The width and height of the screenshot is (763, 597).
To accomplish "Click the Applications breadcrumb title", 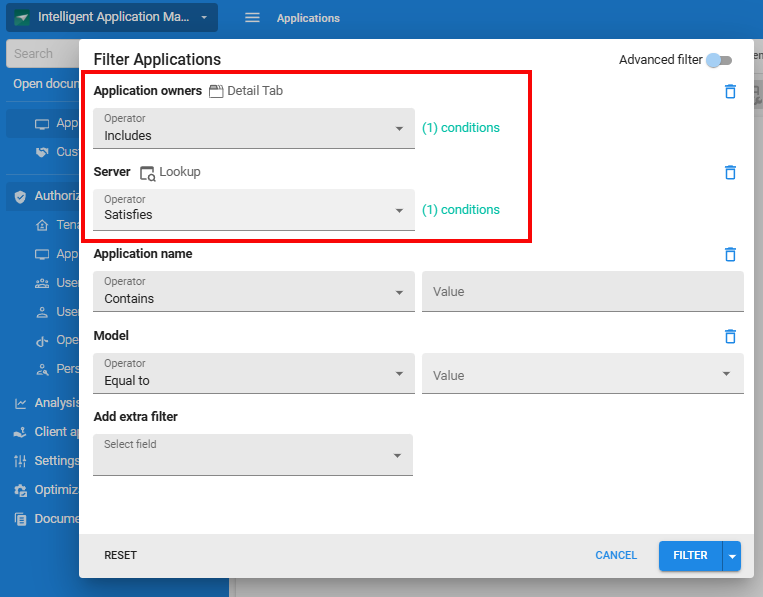I will coord(308,18).
